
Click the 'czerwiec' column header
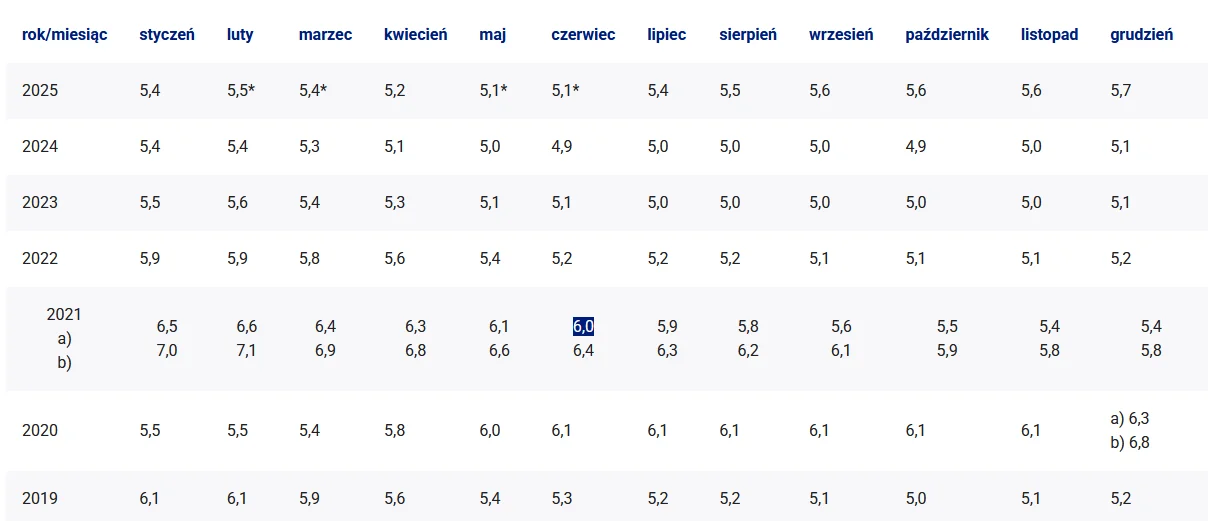pos(583,35)
